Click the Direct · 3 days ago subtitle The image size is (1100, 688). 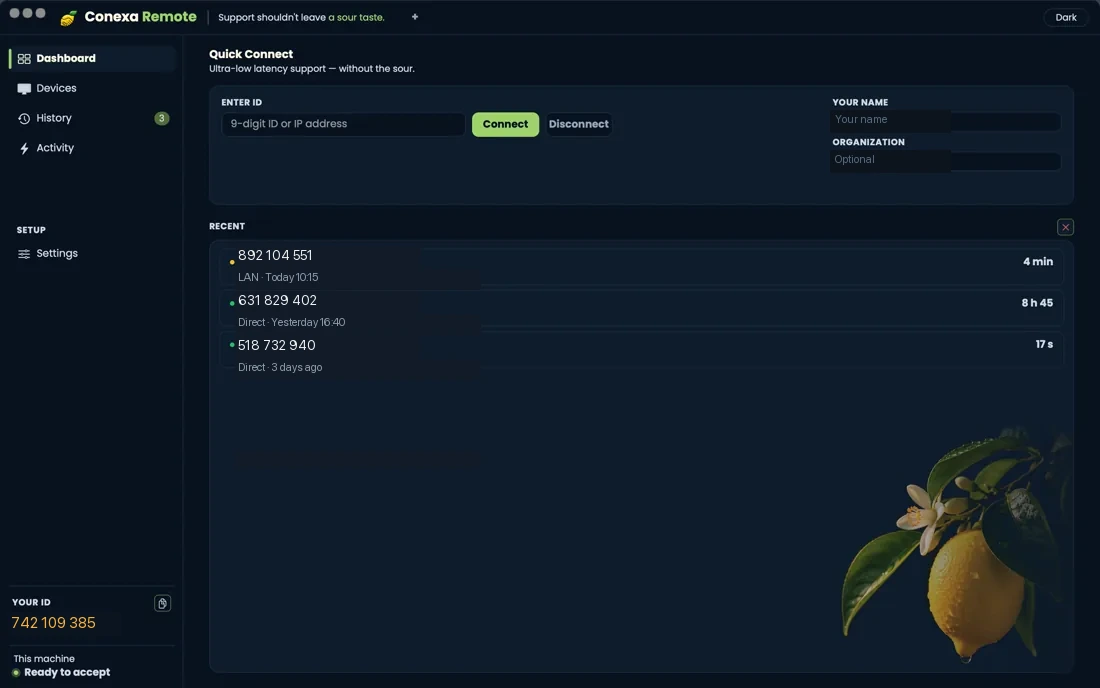280,367
